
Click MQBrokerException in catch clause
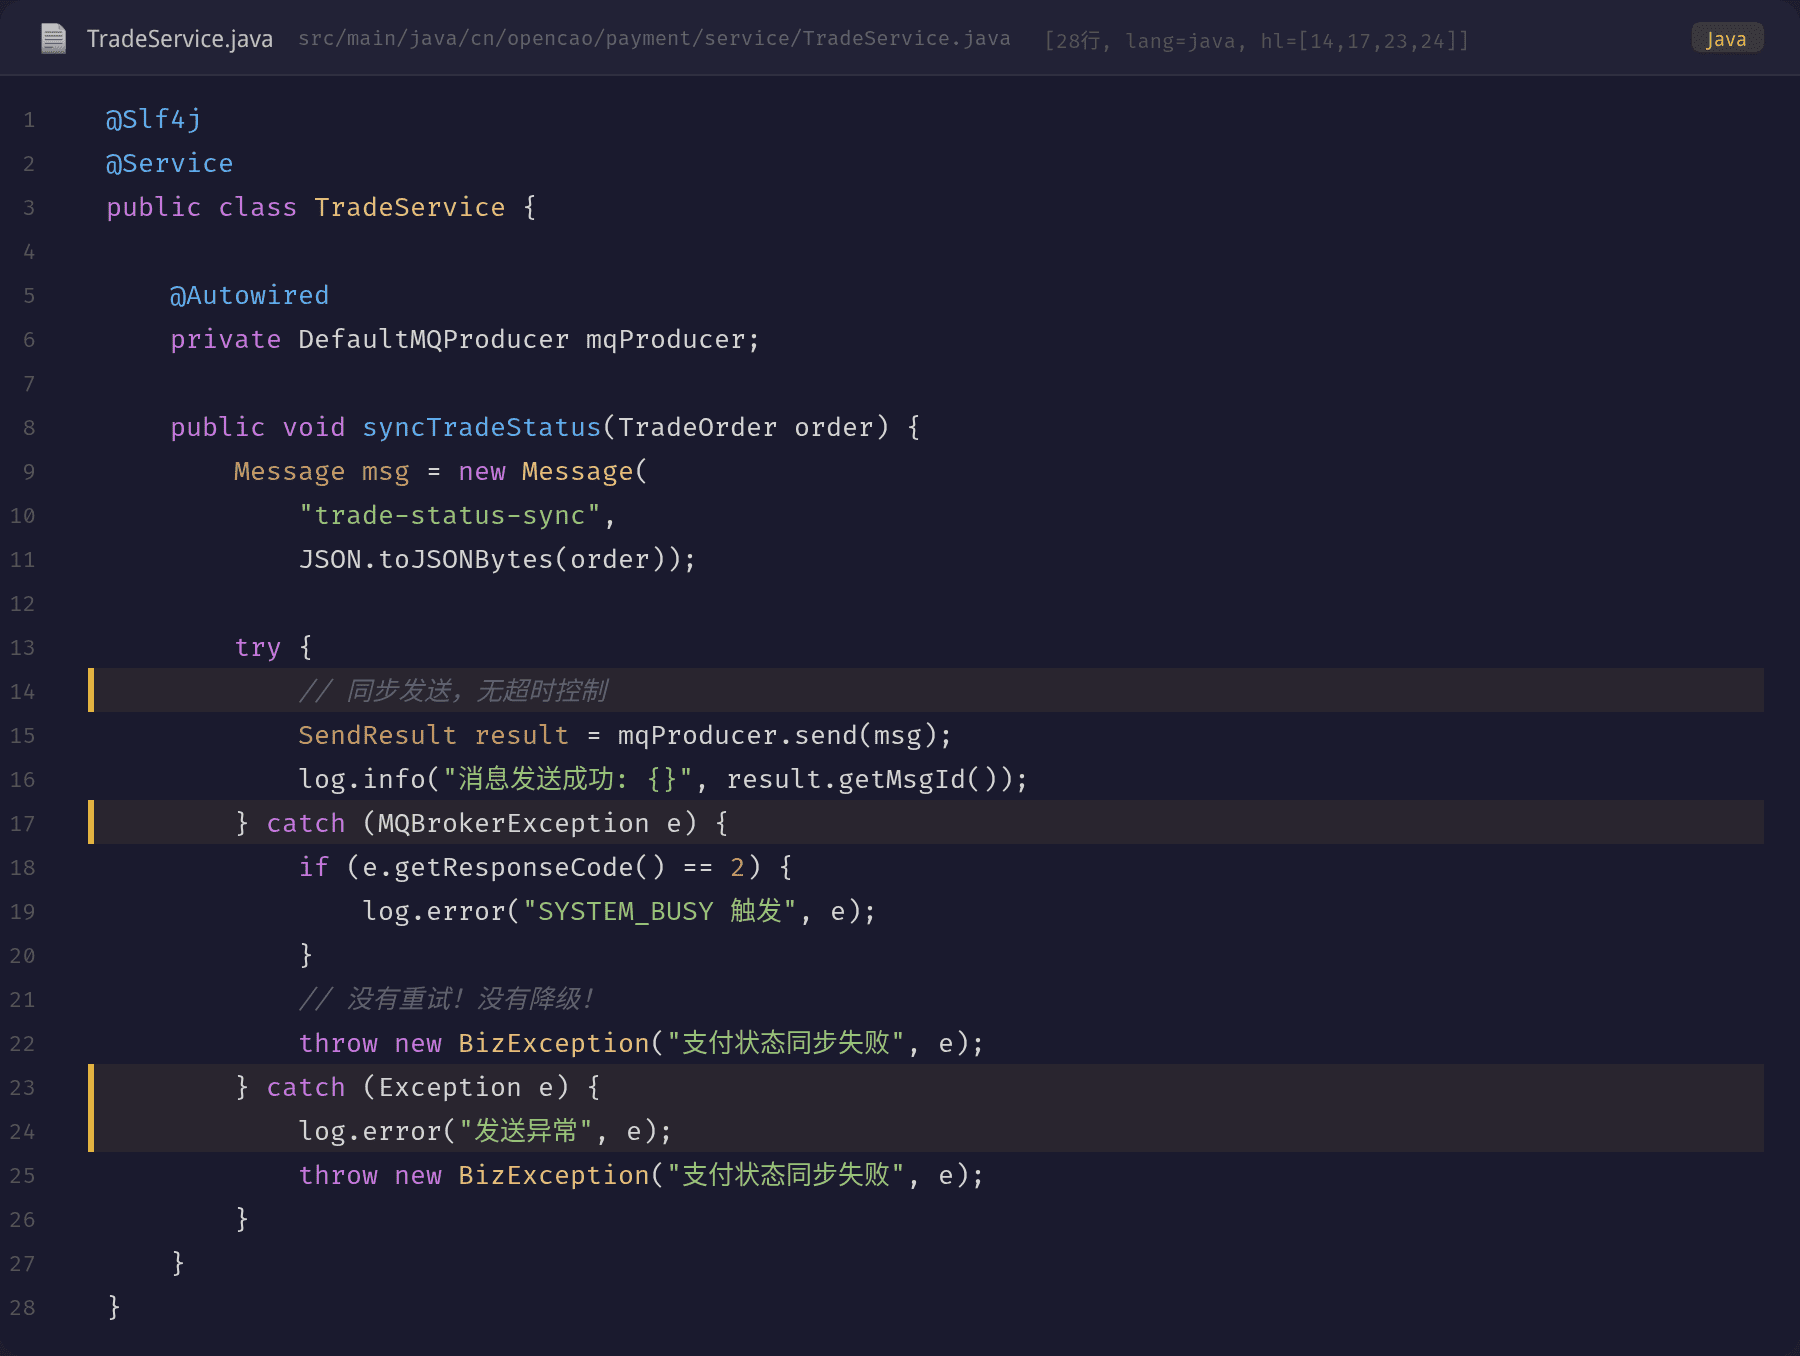514,824
